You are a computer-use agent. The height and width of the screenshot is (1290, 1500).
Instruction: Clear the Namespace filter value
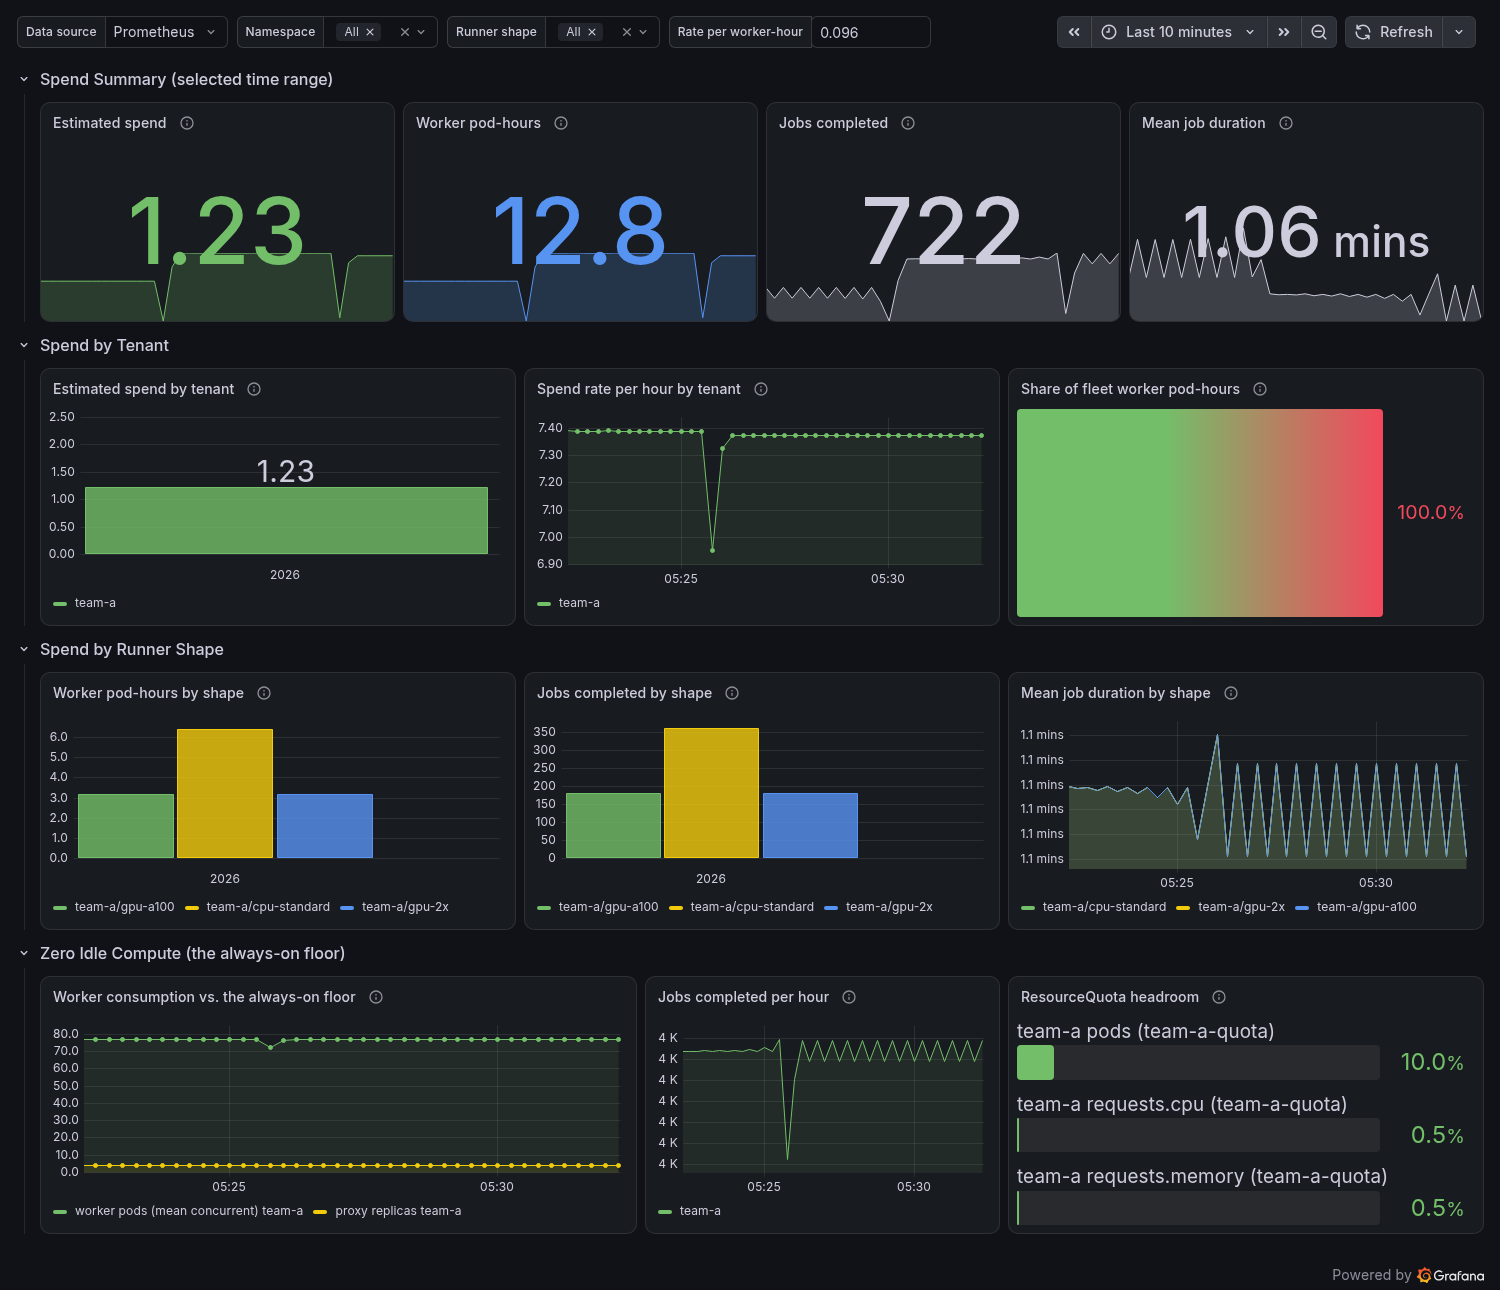tap(404, 32)
